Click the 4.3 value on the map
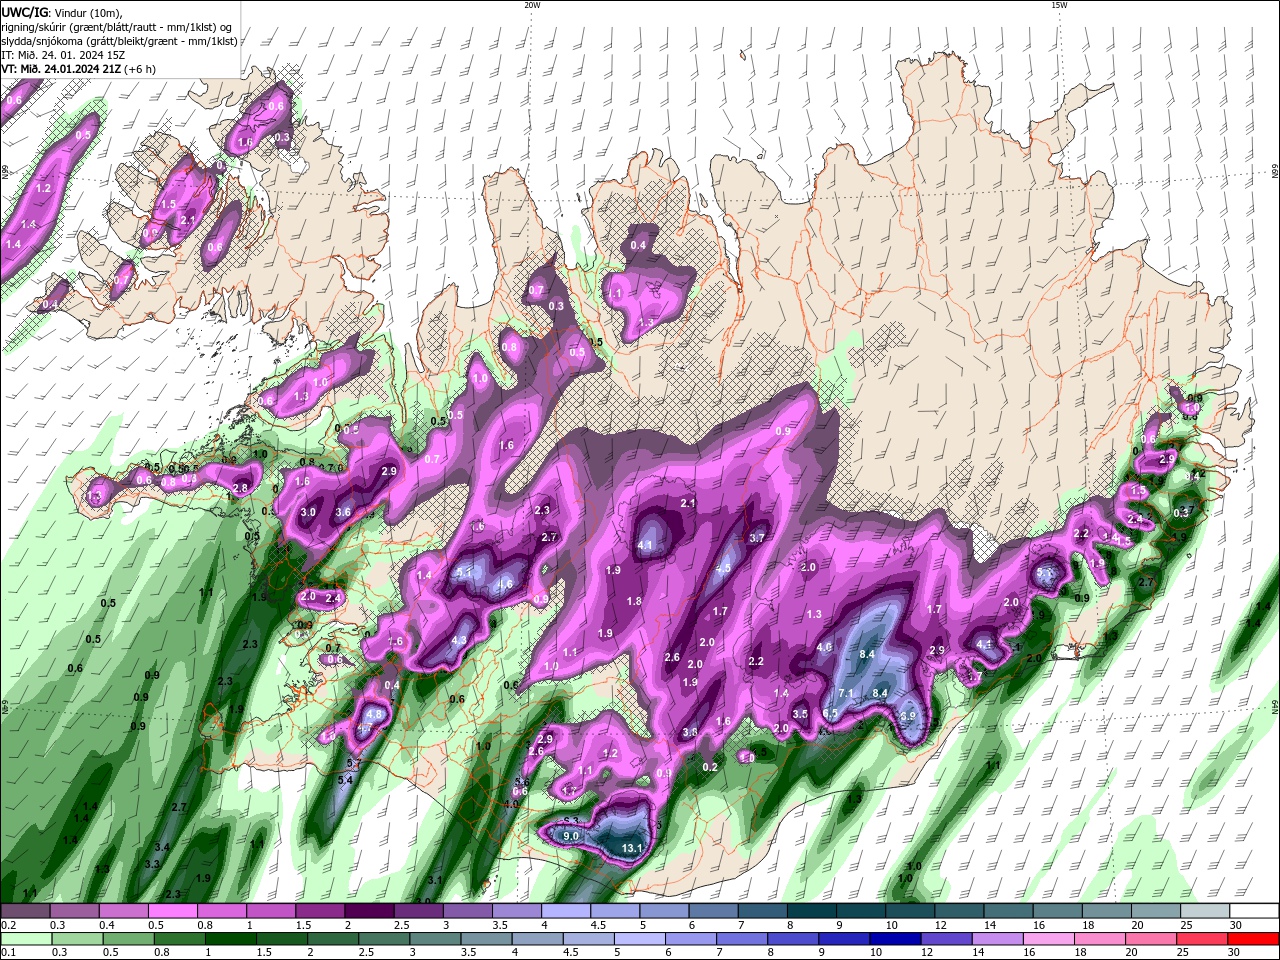The width and height of the screenshot is (1280, 960). tap(460, 640)
